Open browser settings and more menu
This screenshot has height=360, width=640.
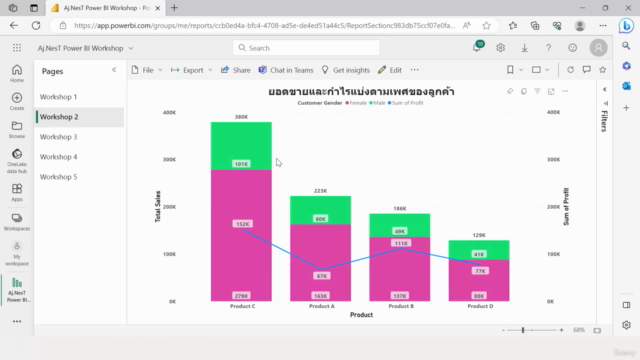tap(603, 25)
